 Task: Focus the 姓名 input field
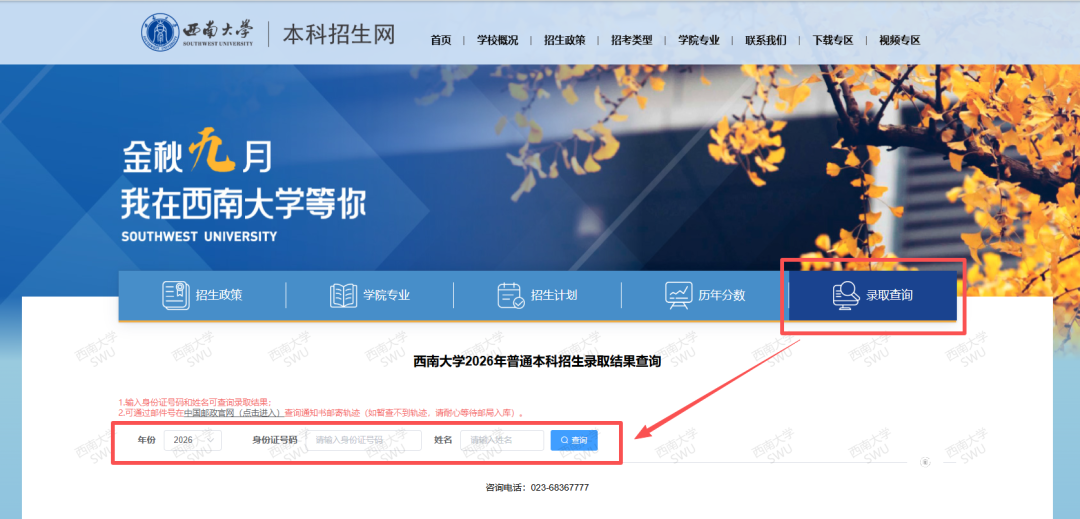(x=502, y=440)
